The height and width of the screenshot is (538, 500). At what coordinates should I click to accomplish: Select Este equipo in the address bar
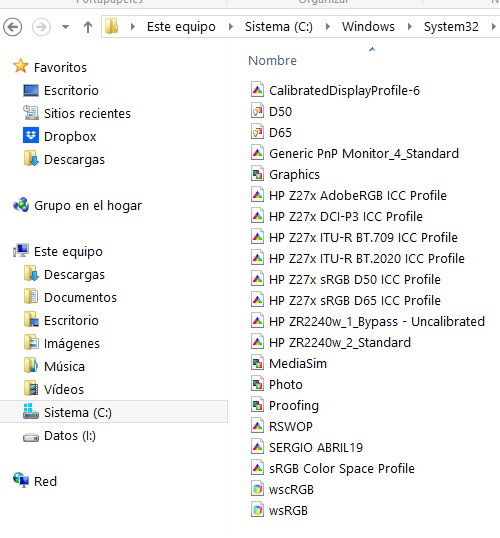(181, 26)
